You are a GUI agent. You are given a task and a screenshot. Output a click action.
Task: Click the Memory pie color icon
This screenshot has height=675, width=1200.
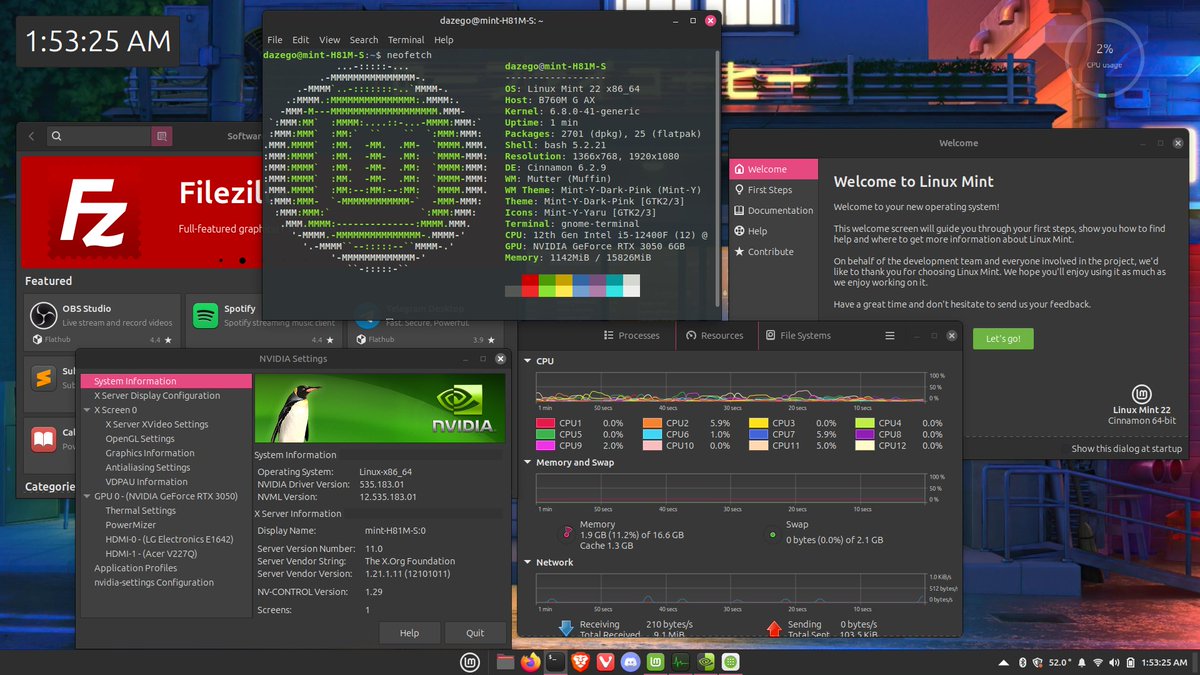[x=567, y=534]
